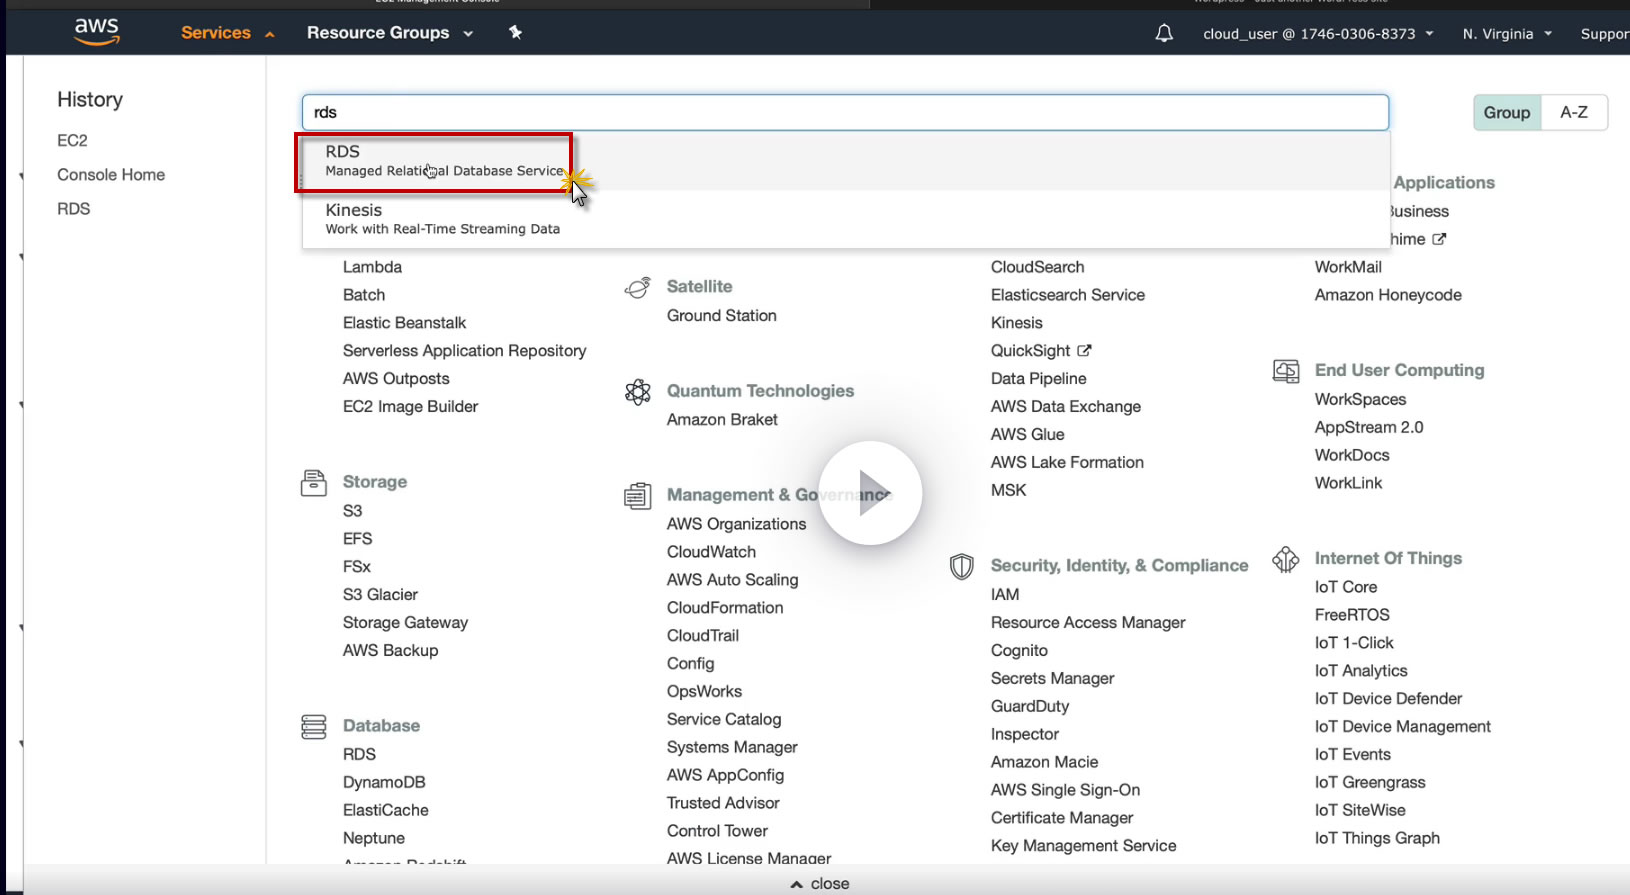Screen dimensions: 1630x895
Task: Open EC2 from History list
Action: [x=72, y=141]
